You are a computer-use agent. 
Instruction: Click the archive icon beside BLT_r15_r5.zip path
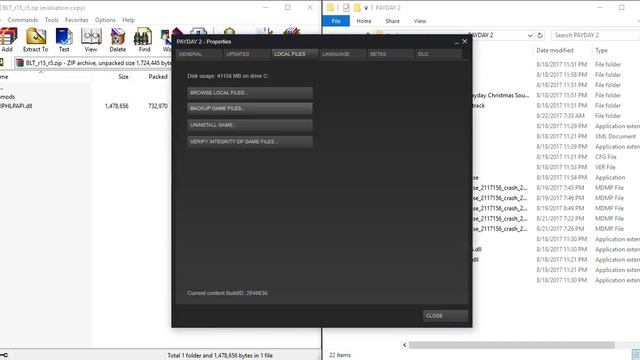20,63
